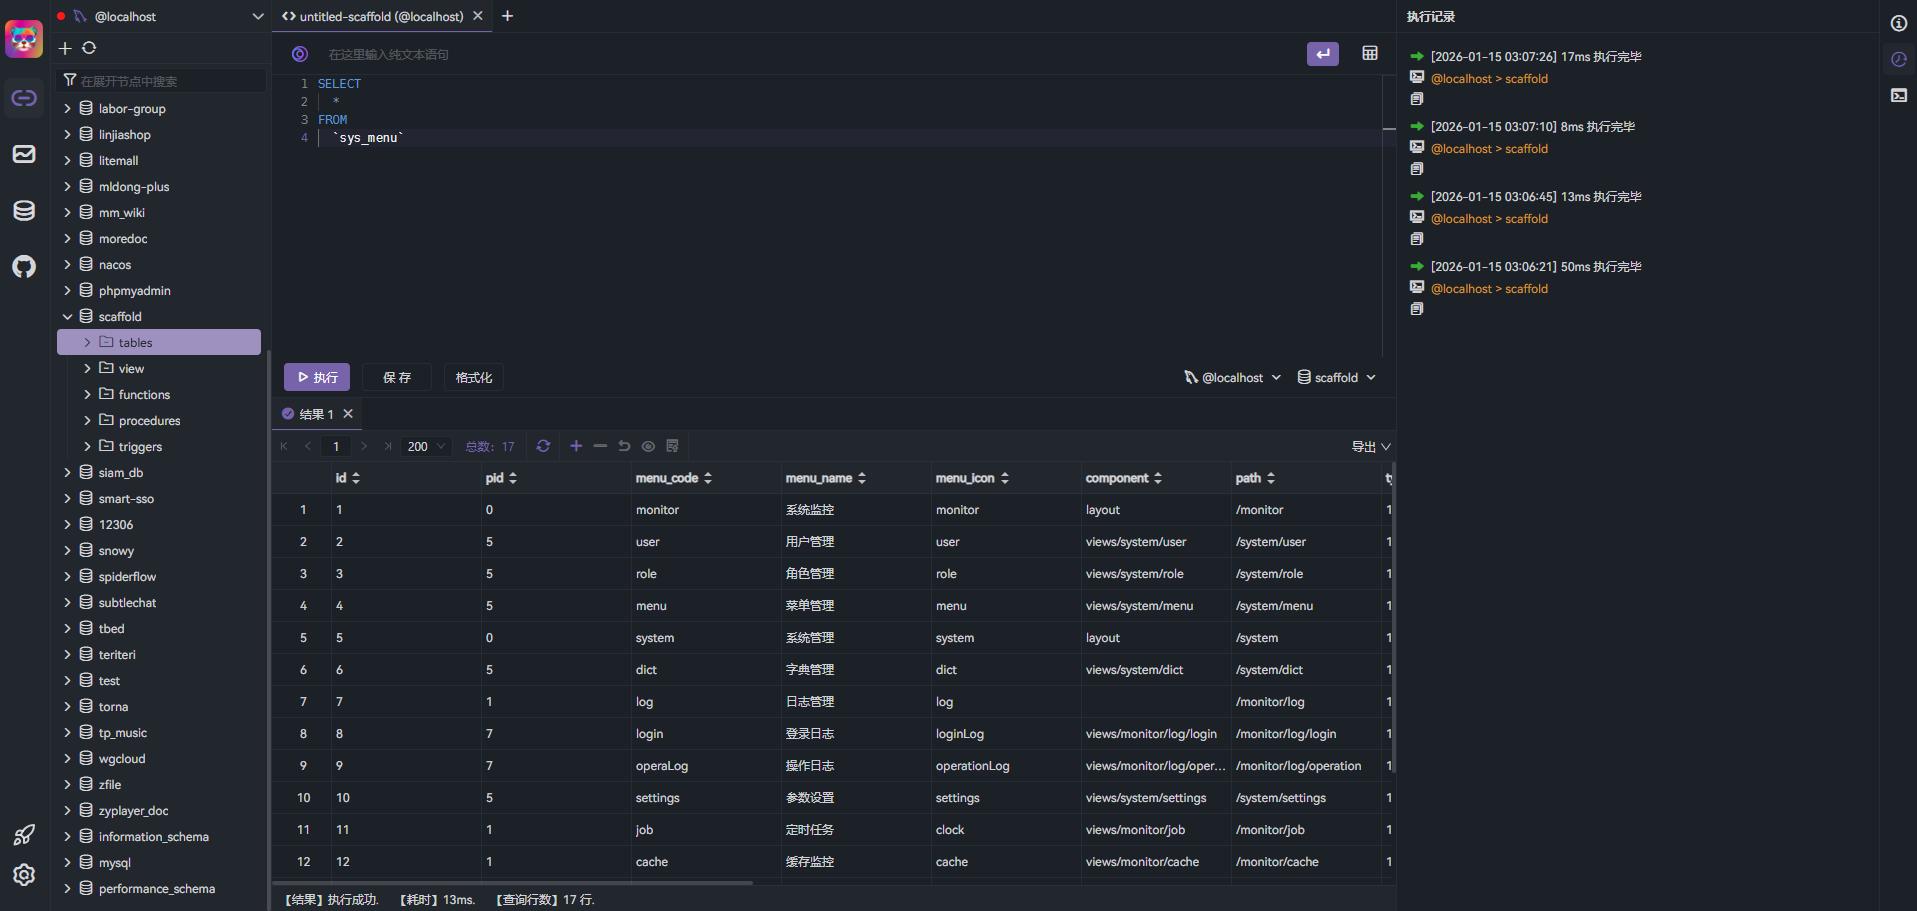Sort results by the path column
1917x911 pixels.
click(x=1271, y=478)
